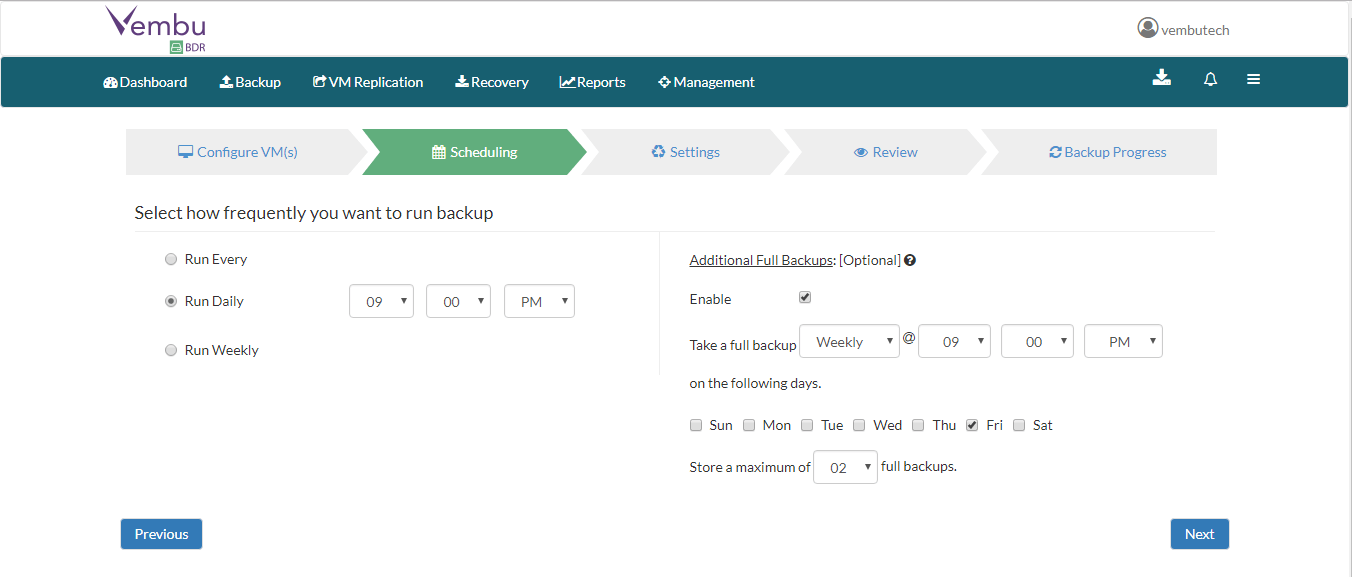The height and width of the screenshot is (577, 1352).
Task: Open the hamburger menu icon
Action: 1253,79
